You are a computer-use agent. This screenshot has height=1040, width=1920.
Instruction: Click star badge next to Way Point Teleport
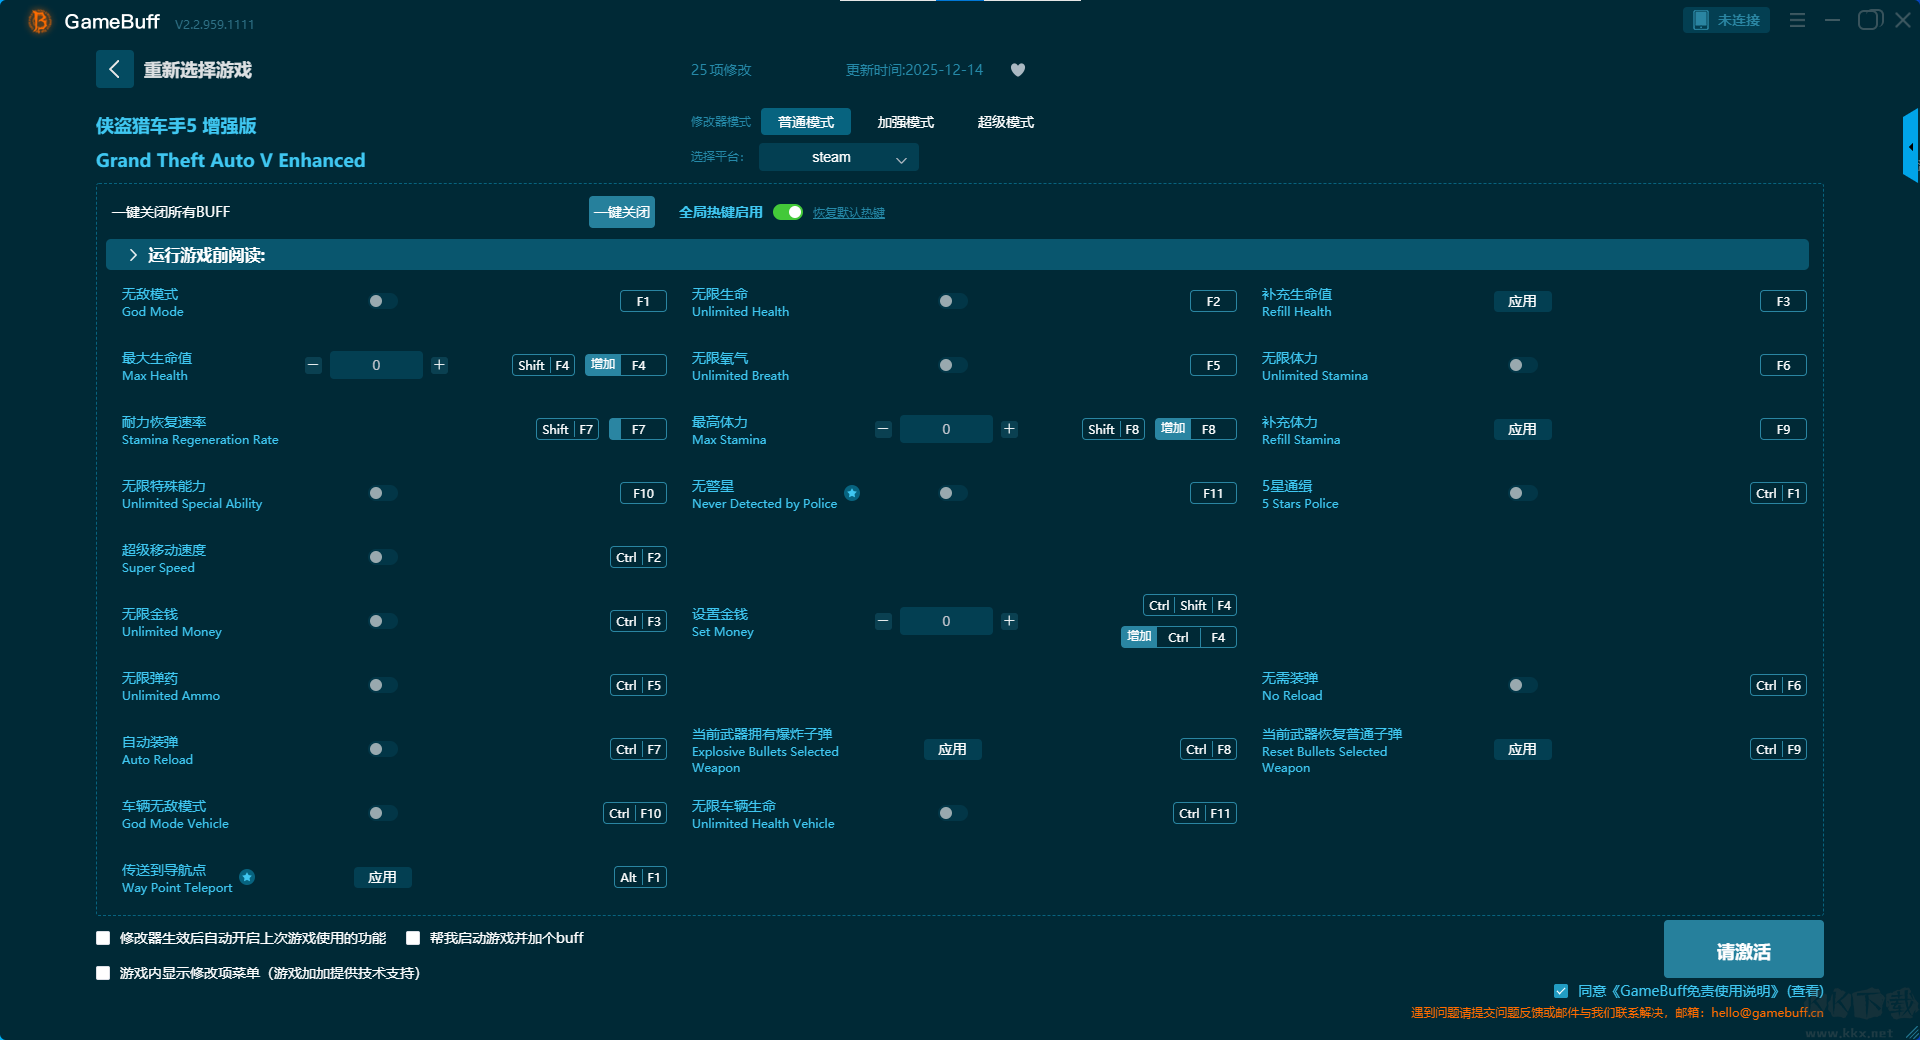(247, 877)
